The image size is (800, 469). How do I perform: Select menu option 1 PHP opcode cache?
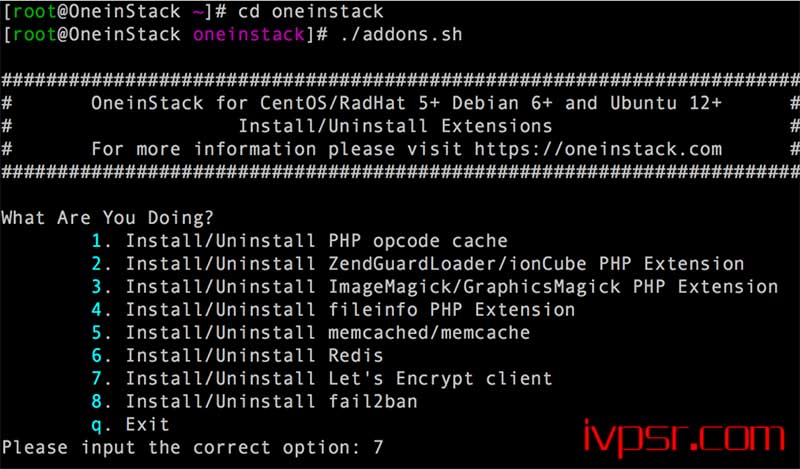299,240
